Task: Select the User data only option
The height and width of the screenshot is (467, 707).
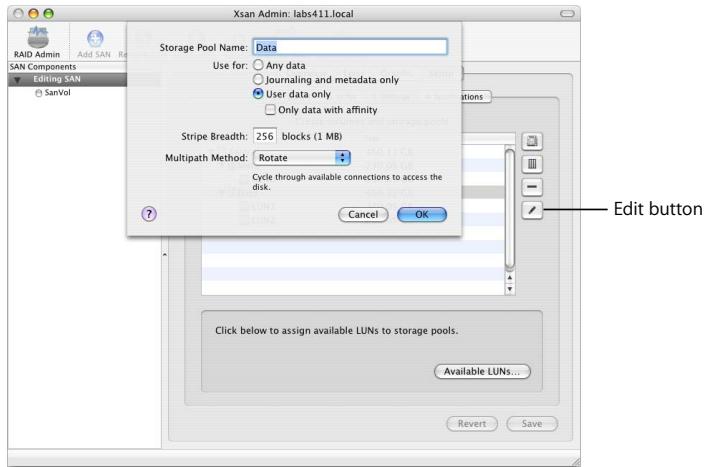Action: [258, 94]
